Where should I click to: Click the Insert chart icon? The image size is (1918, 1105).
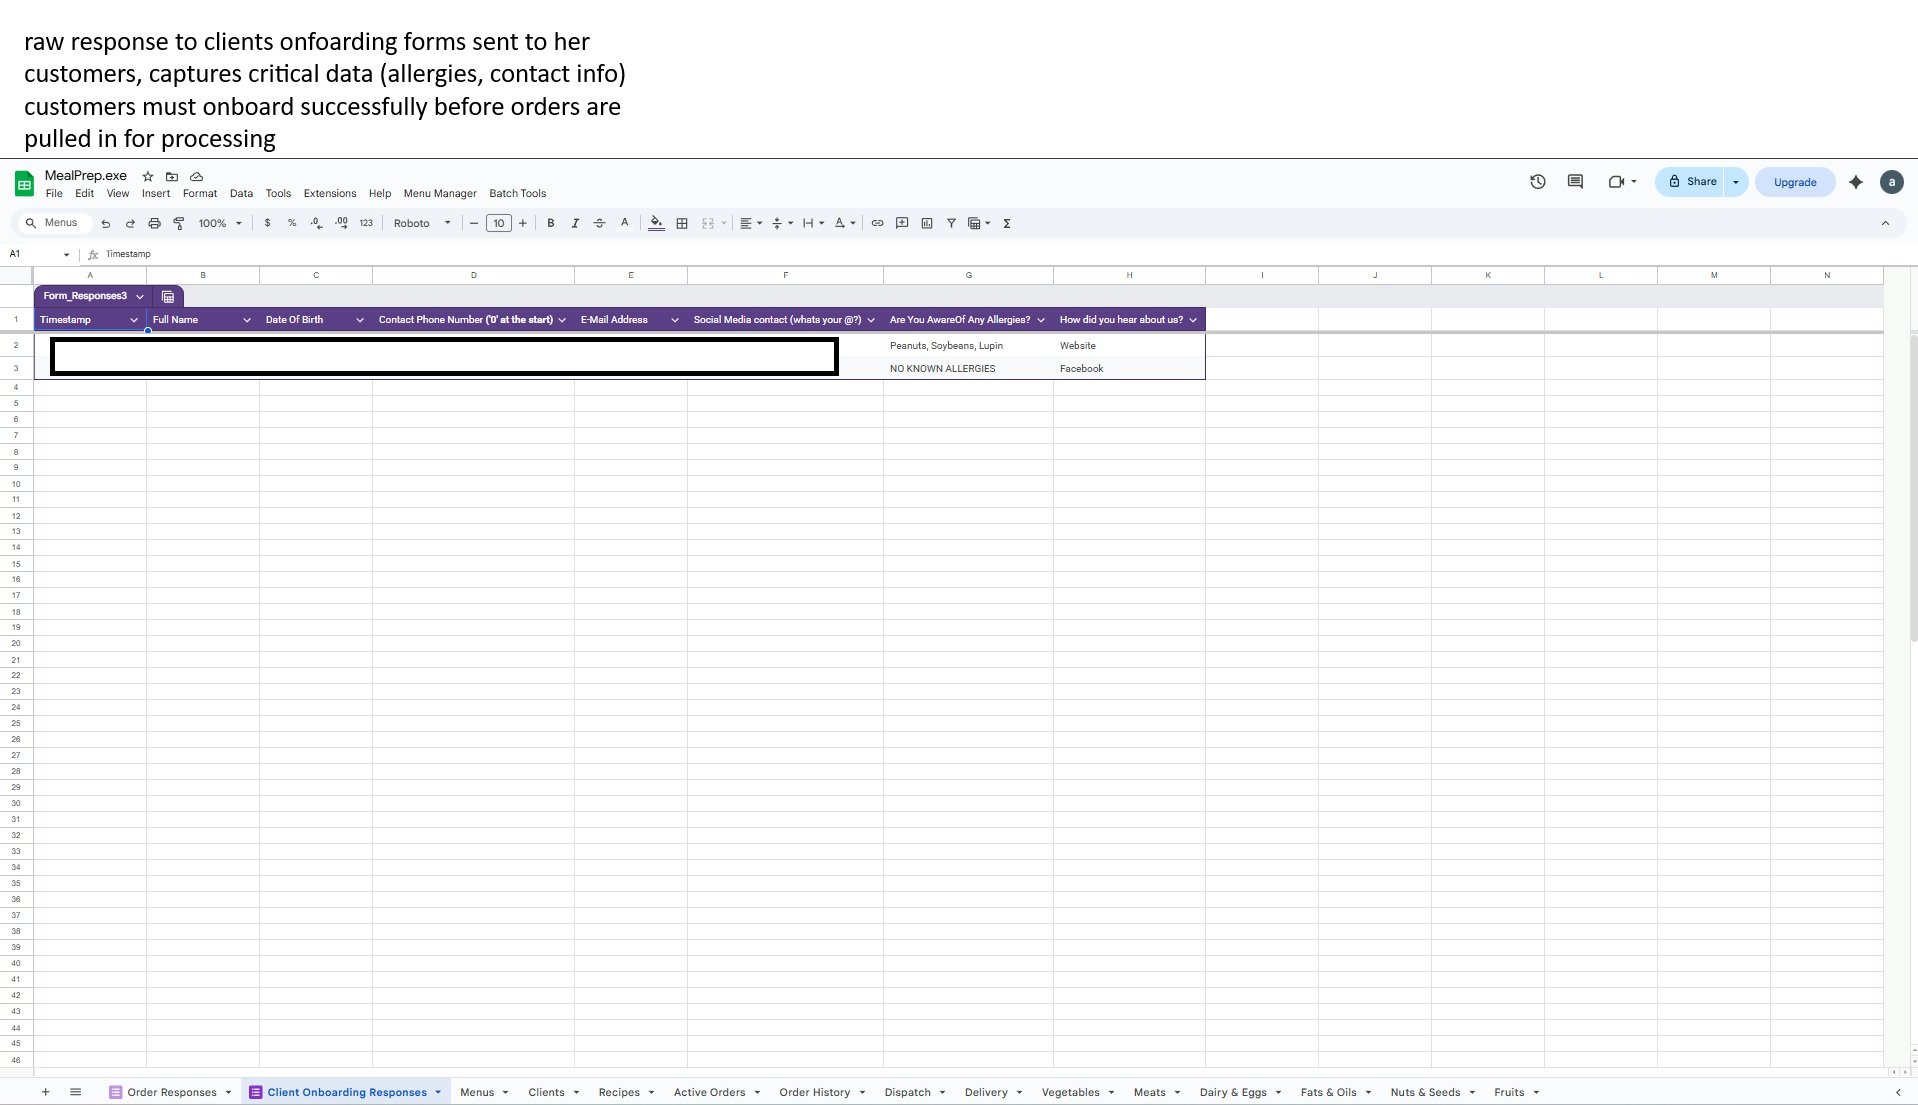(927, 223)
